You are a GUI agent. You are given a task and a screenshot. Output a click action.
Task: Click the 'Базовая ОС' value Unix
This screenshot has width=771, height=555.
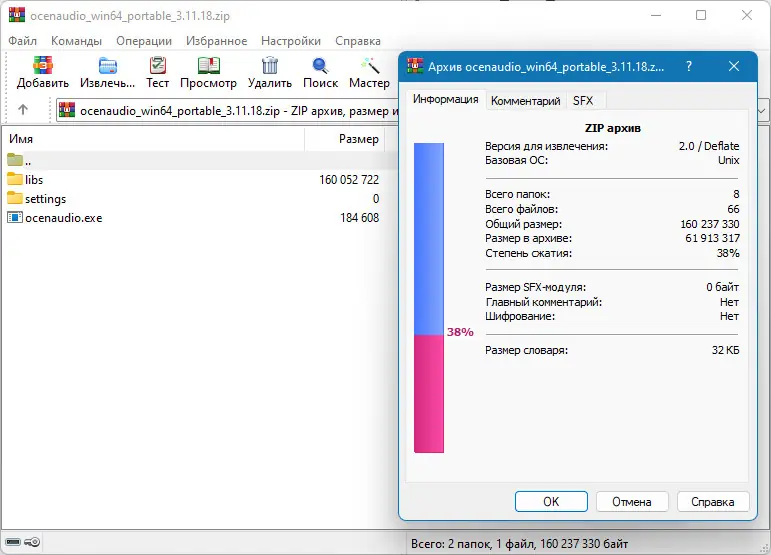pyautogui.click(x=728, y=160)
